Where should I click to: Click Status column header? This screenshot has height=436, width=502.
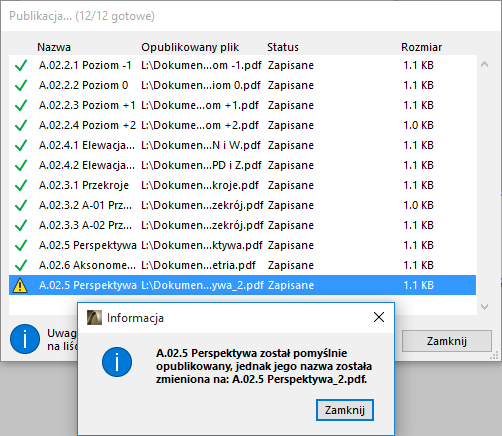(x=283, y=47)
